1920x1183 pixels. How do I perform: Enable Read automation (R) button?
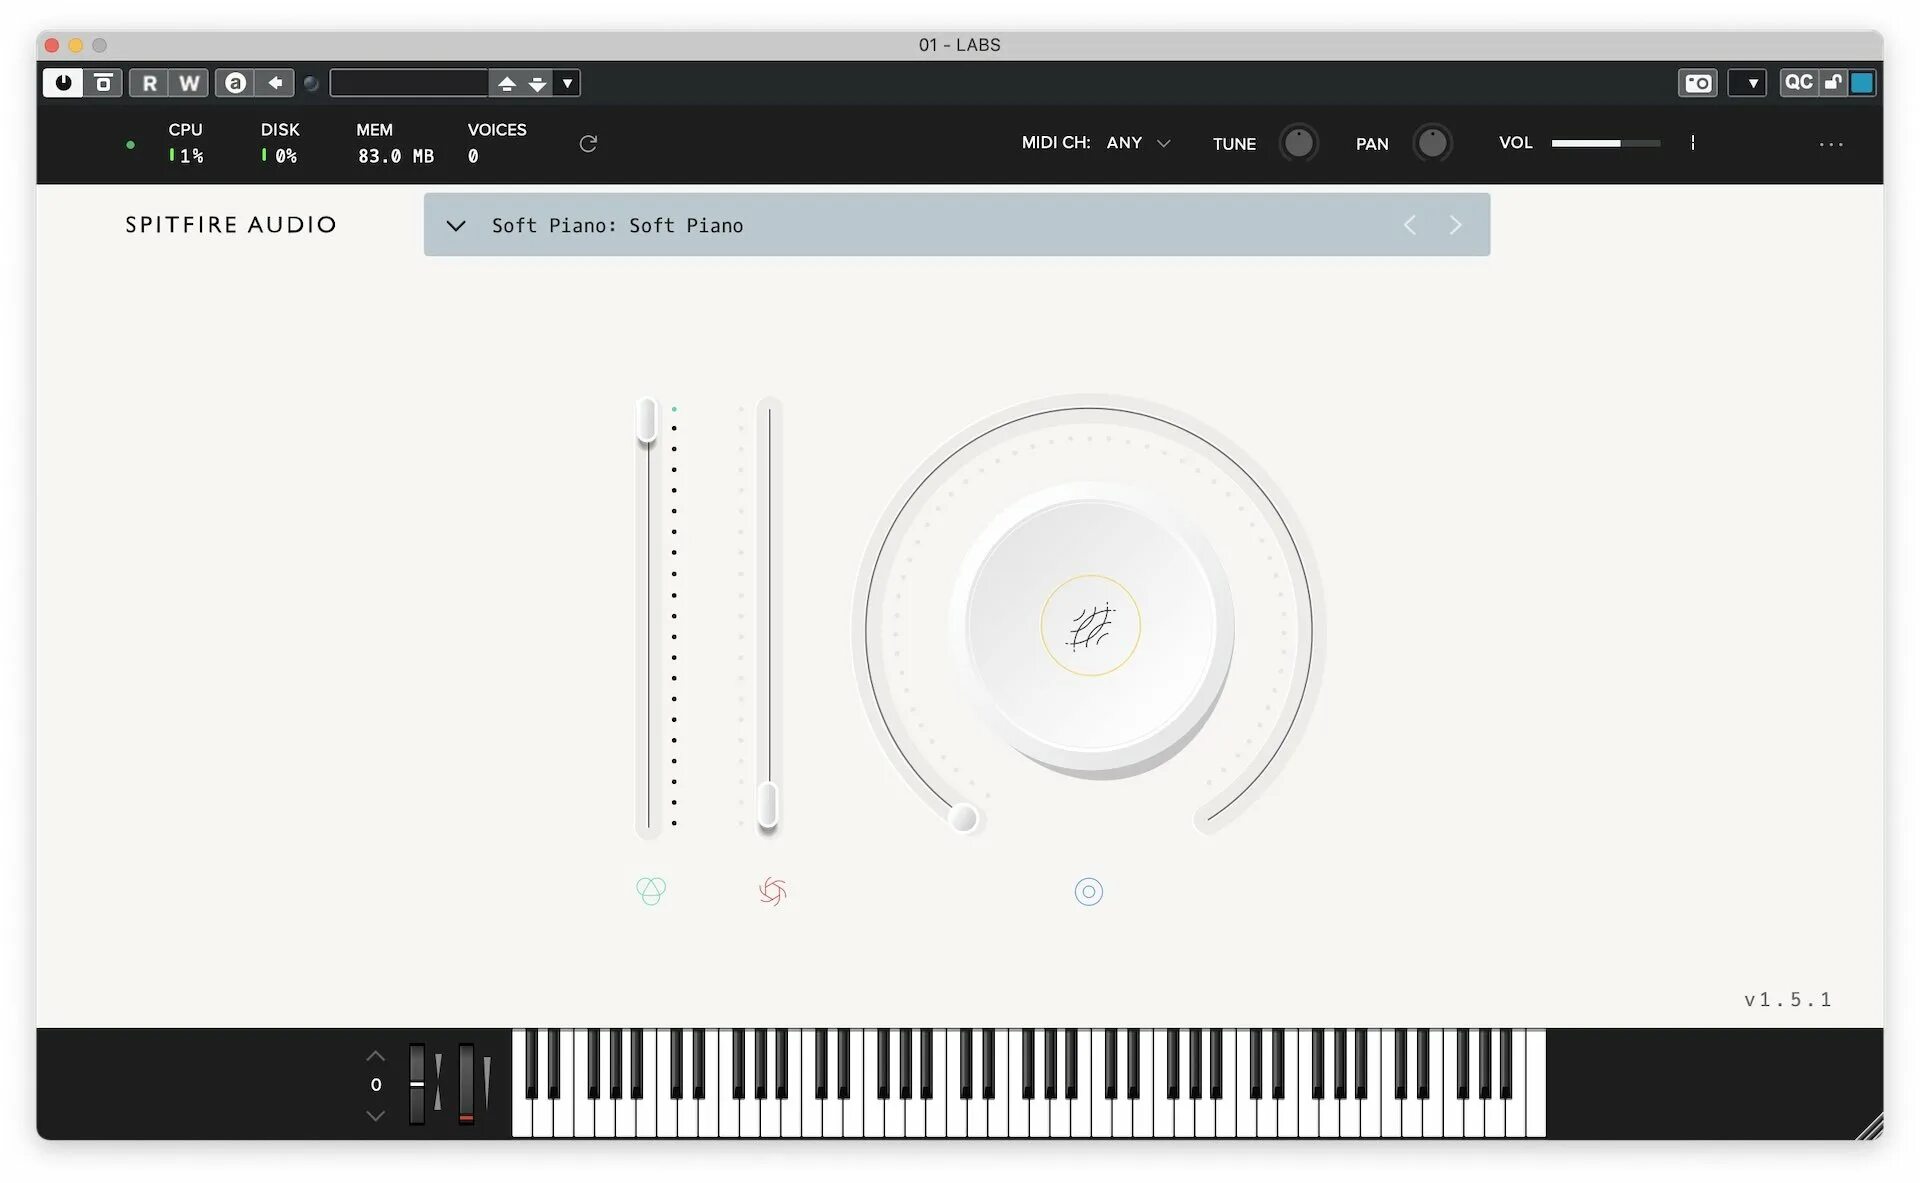(x=149, y=83)
